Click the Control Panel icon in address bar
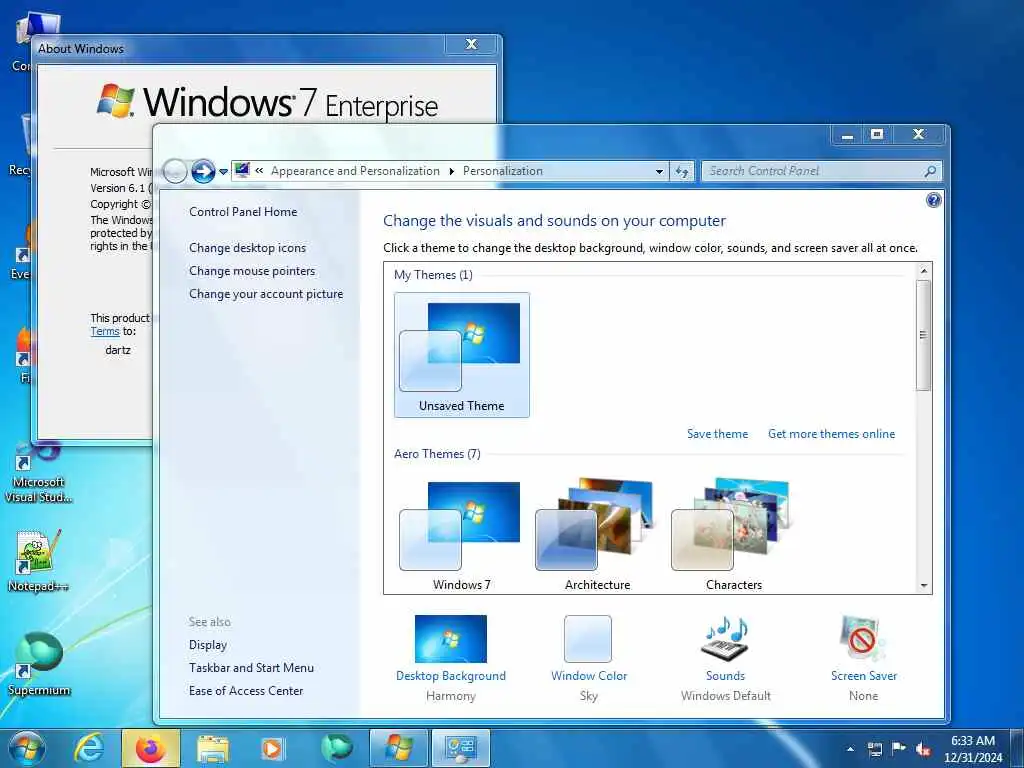The height and width of the screenshot is (768, 1024). point(242,170)
